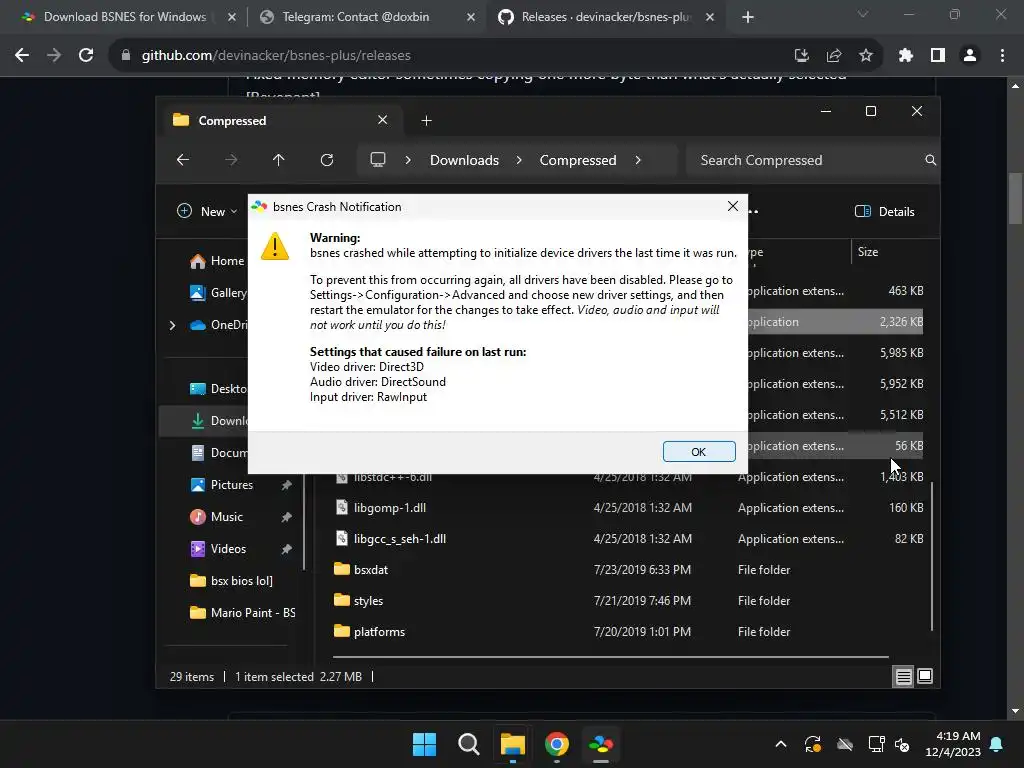This screenshot has height=768, width=1024.
Task: Bookmark this page with the star icon
Action: 866,56
